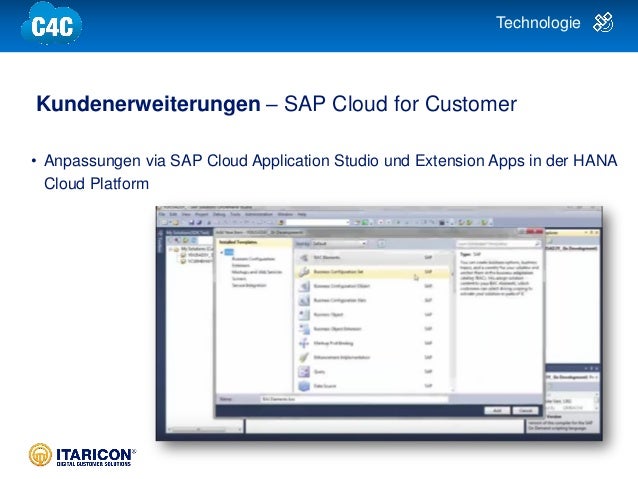Select the Mashups and Web Services category

(257, 272)
